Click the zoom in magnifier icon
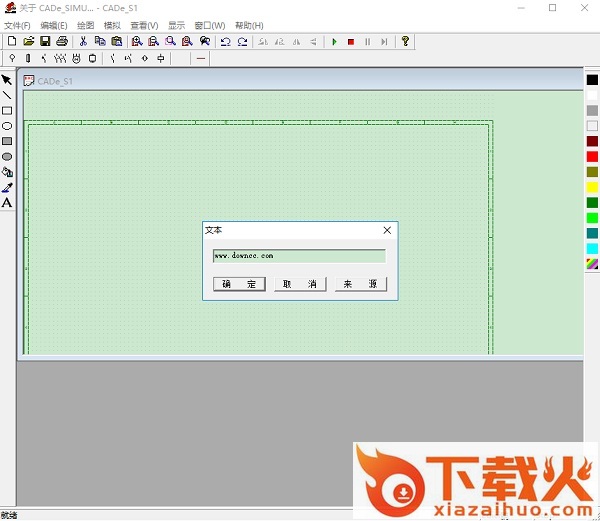This screenshot has width=600, height=521. [x=137, y=41]
